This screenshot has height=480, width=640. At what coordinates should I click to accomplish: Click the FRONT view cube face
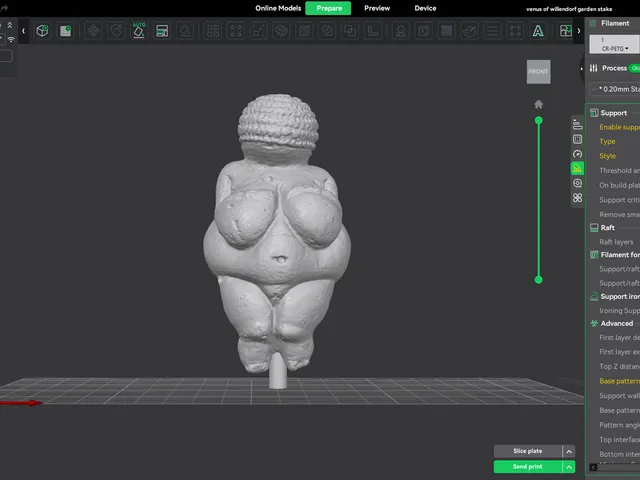click(538, 72)
